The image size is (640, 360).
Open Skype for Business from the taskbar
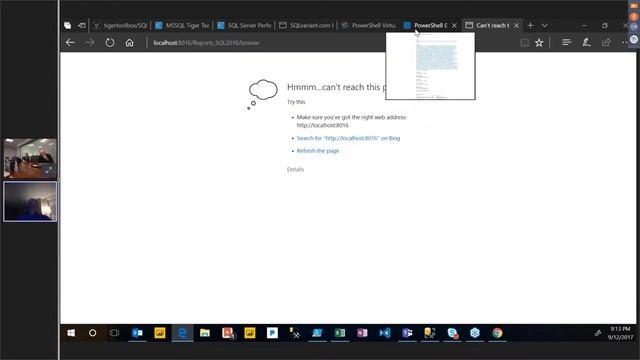(452, 333)
